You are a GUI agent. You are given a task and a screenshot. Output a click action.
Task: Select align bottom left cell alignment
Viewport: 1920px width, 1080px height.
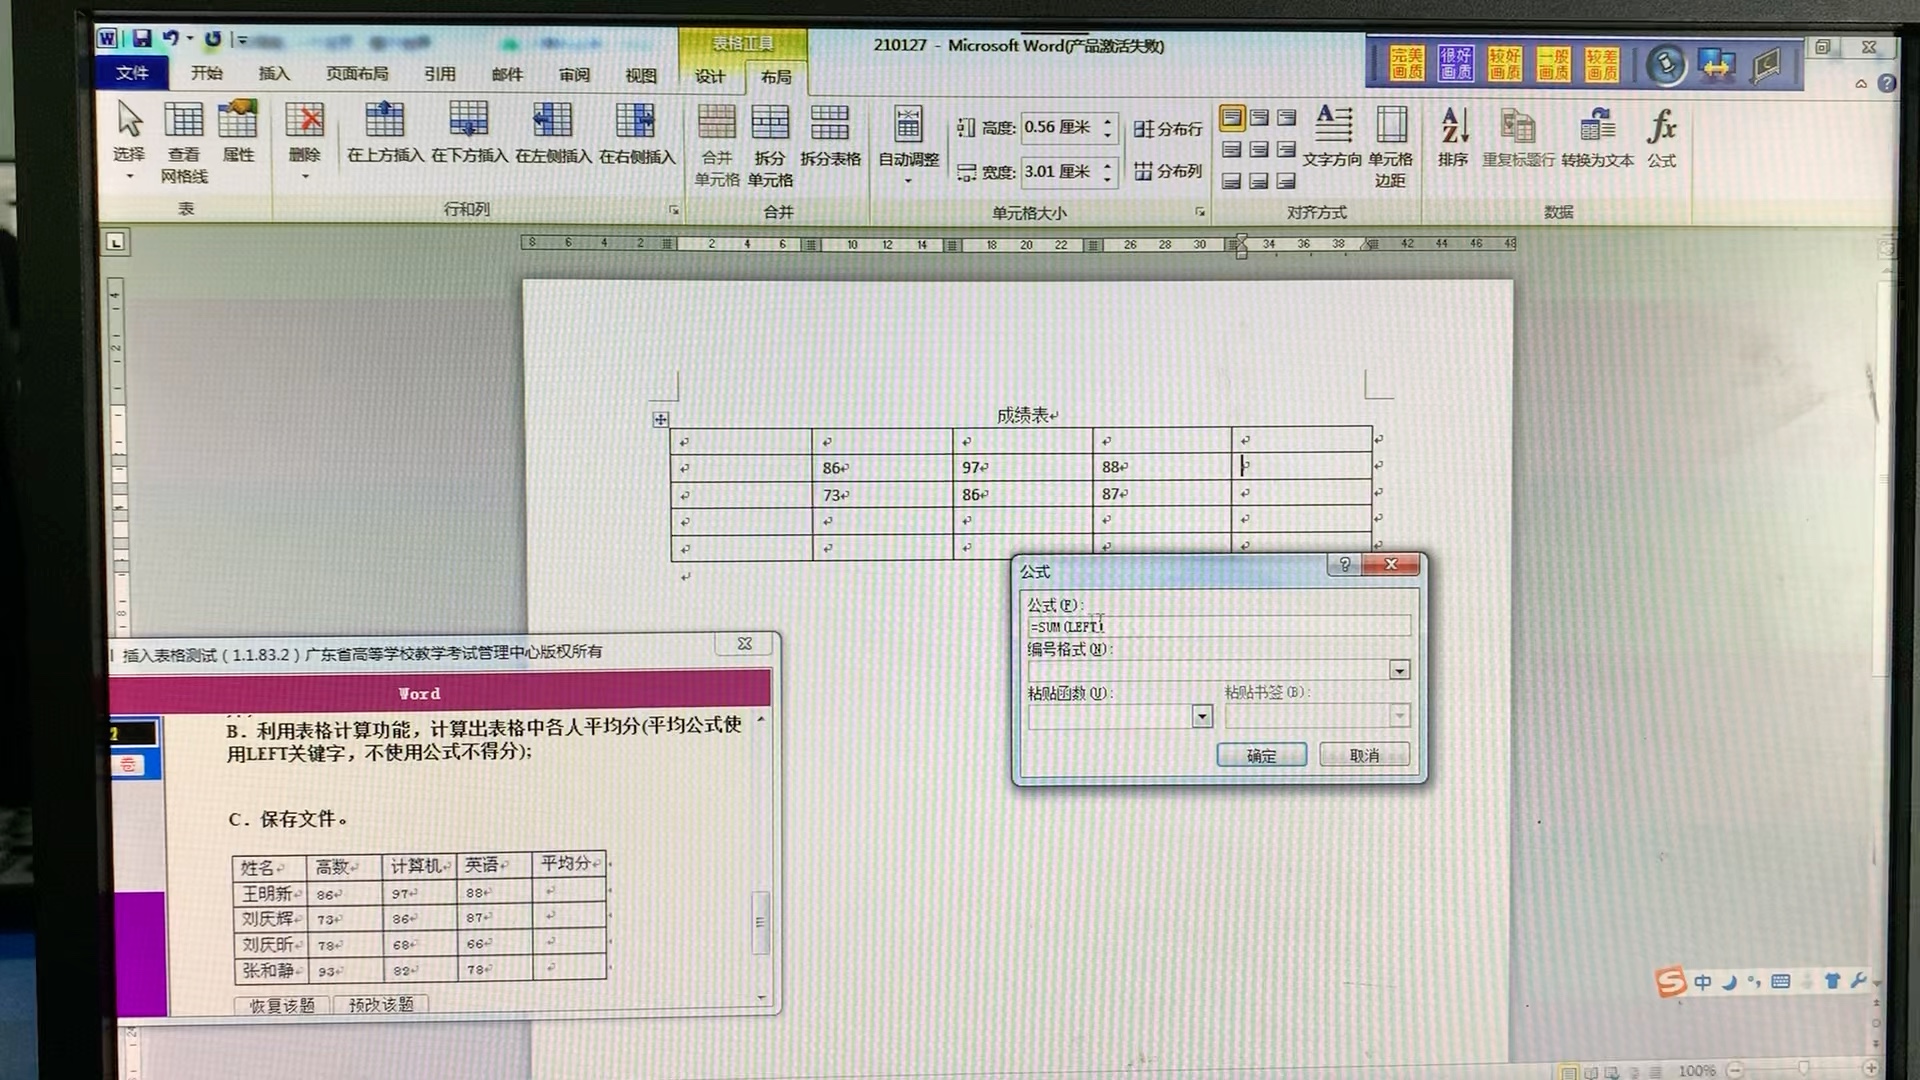[1232, 181]
